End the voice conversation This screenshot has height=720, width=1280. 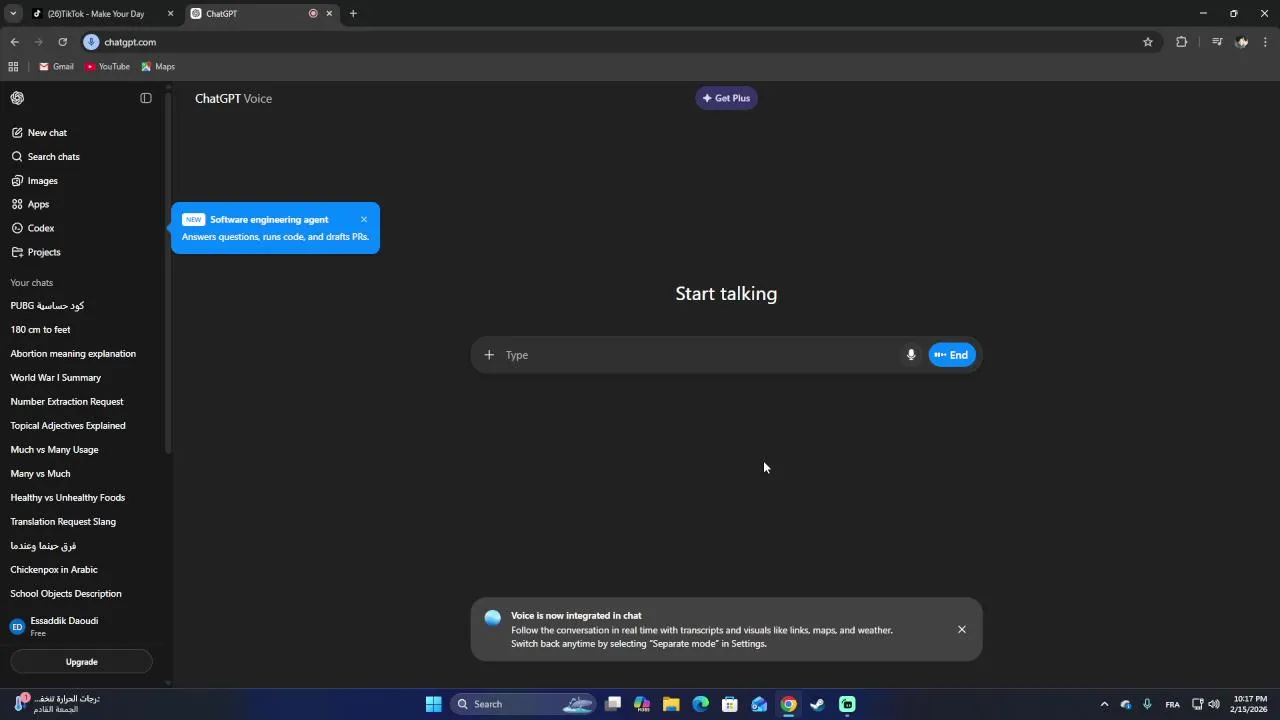click(x=952, y=355)
